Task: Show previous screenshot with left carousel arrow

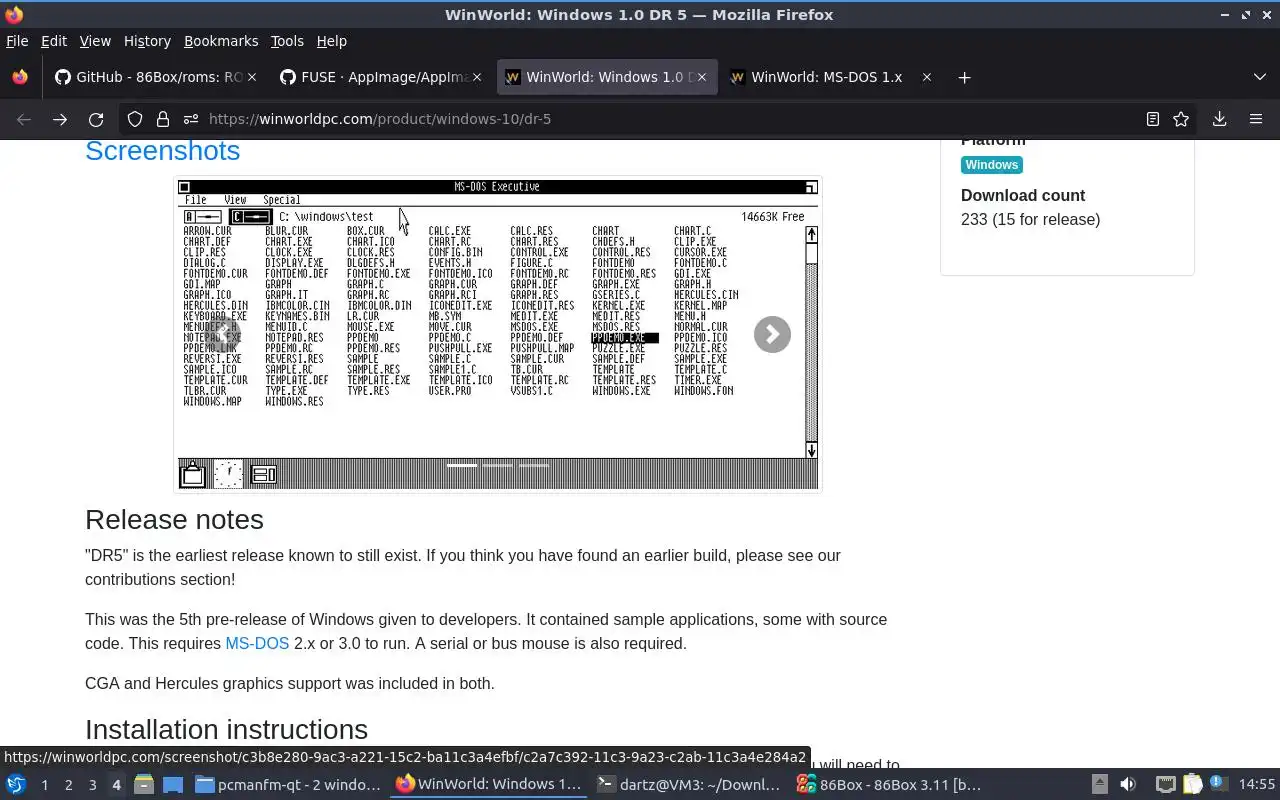Action: click(223, 334)
